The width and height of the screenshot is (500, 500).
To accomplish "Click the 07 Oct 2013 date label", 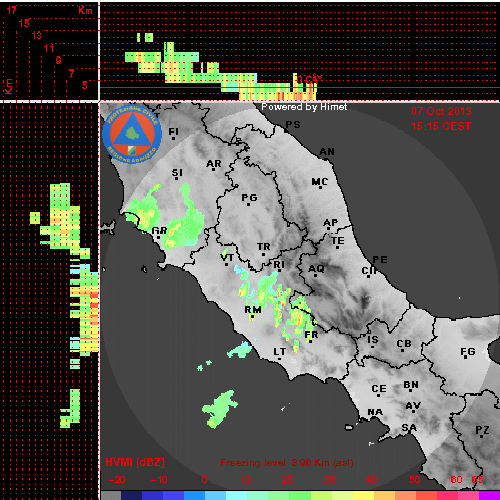I will point(441,111).
